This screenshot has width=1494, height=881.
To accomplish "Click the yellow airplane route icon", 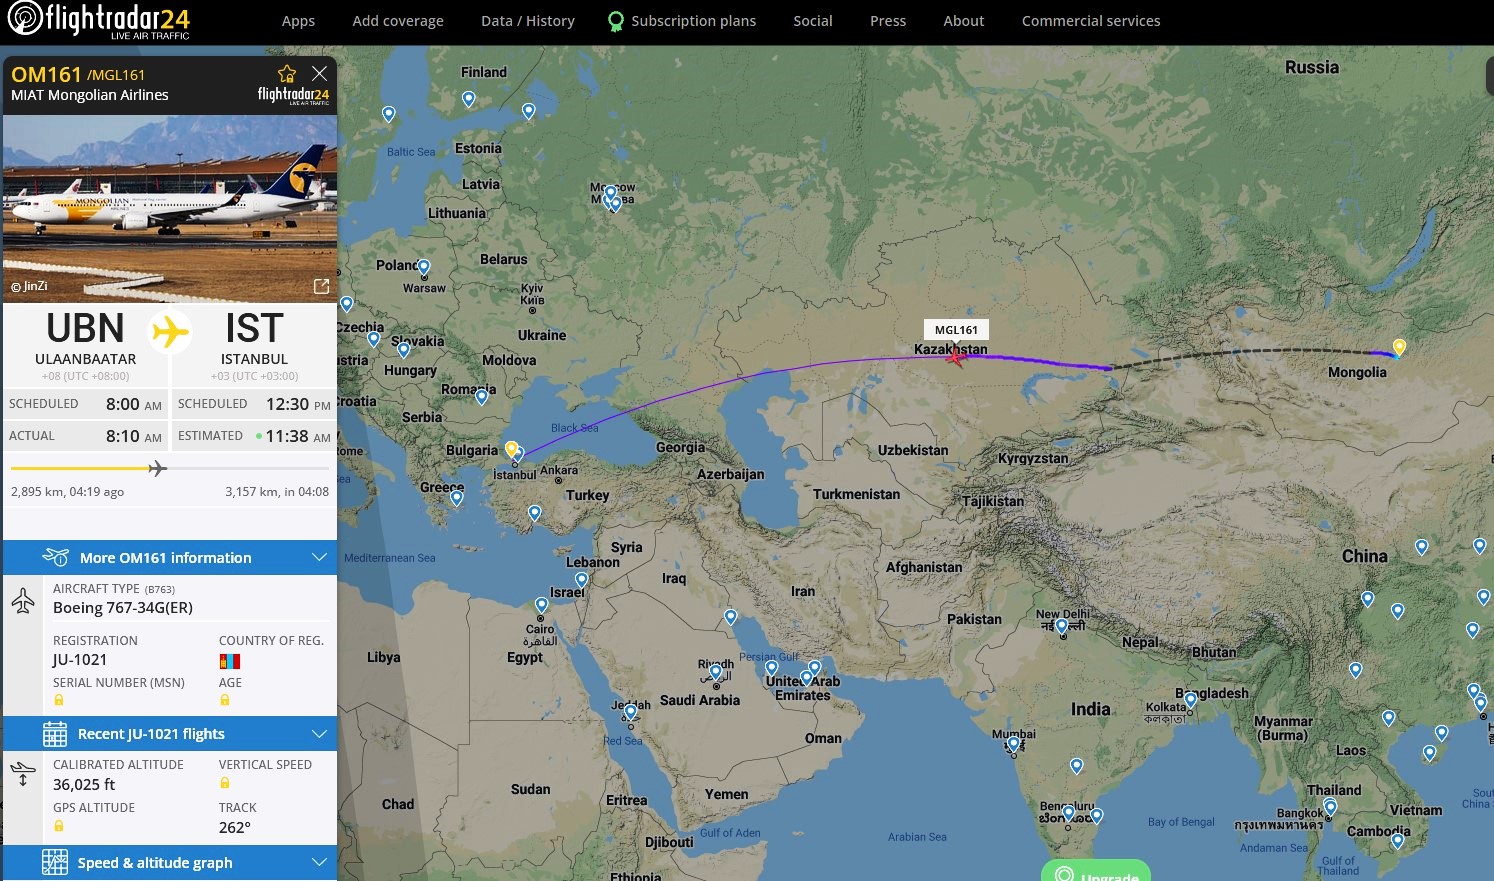I will pyautogui.click(x=170, y=331).
